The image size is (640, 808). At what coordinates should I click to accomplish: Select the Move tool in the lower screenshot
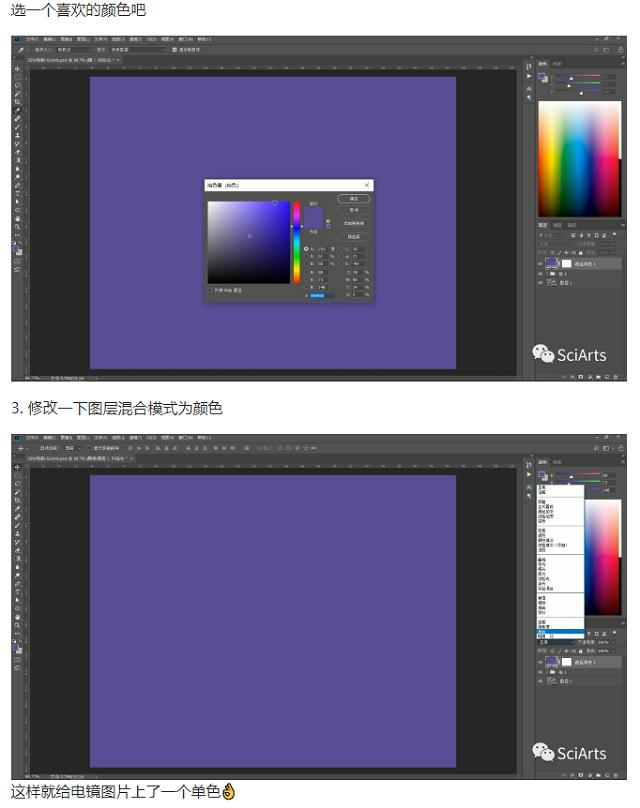click(x=17, y=466)
